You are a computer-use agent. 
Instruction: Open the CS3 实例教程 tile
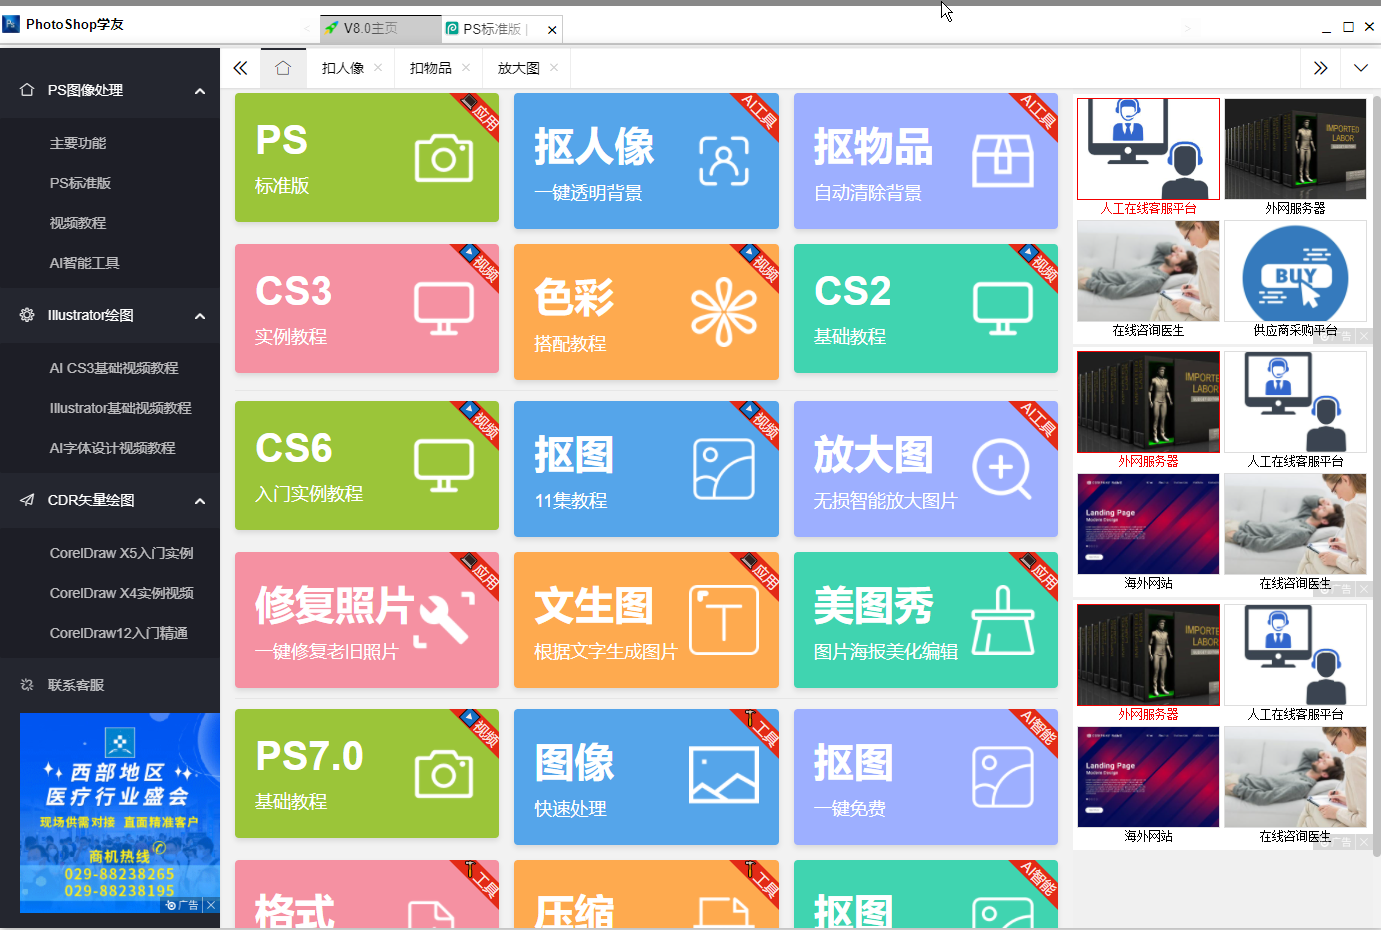click(366, 308)
